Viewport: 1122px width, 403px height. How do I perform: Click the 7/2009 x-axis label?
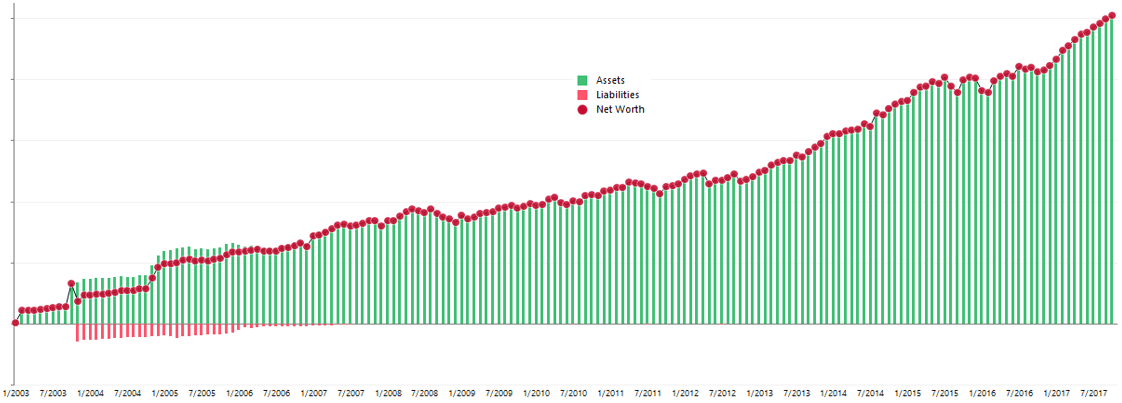[x=499, y=394]
